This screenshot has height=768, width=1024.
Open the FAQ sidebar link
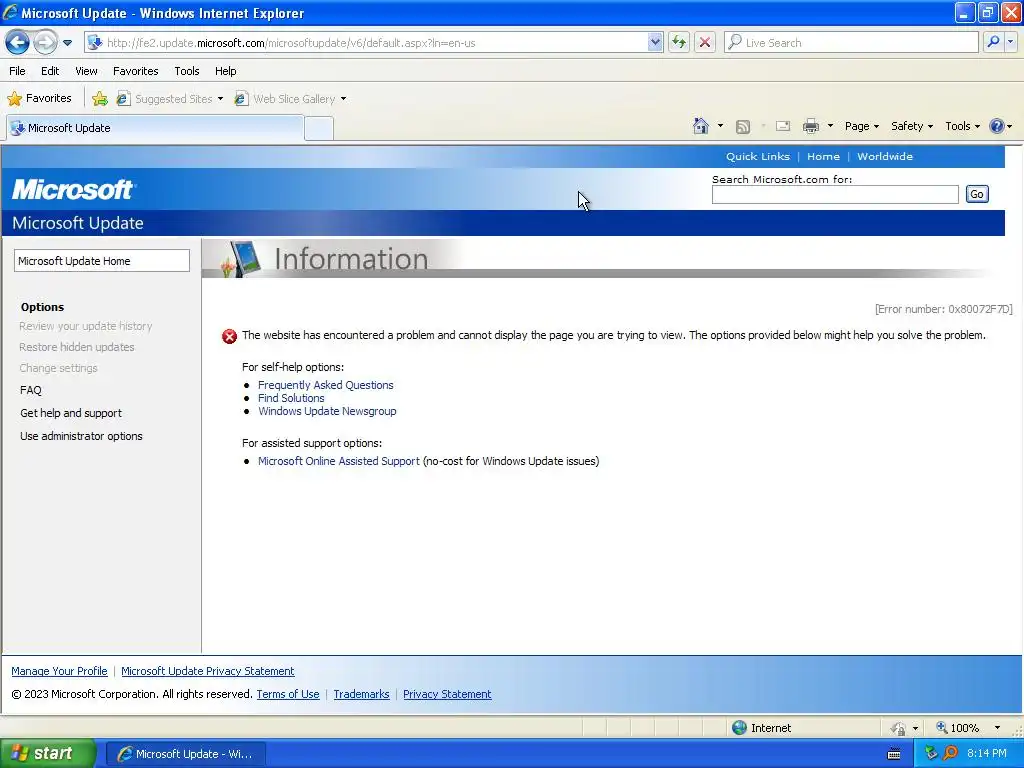(x=31, y=390)
